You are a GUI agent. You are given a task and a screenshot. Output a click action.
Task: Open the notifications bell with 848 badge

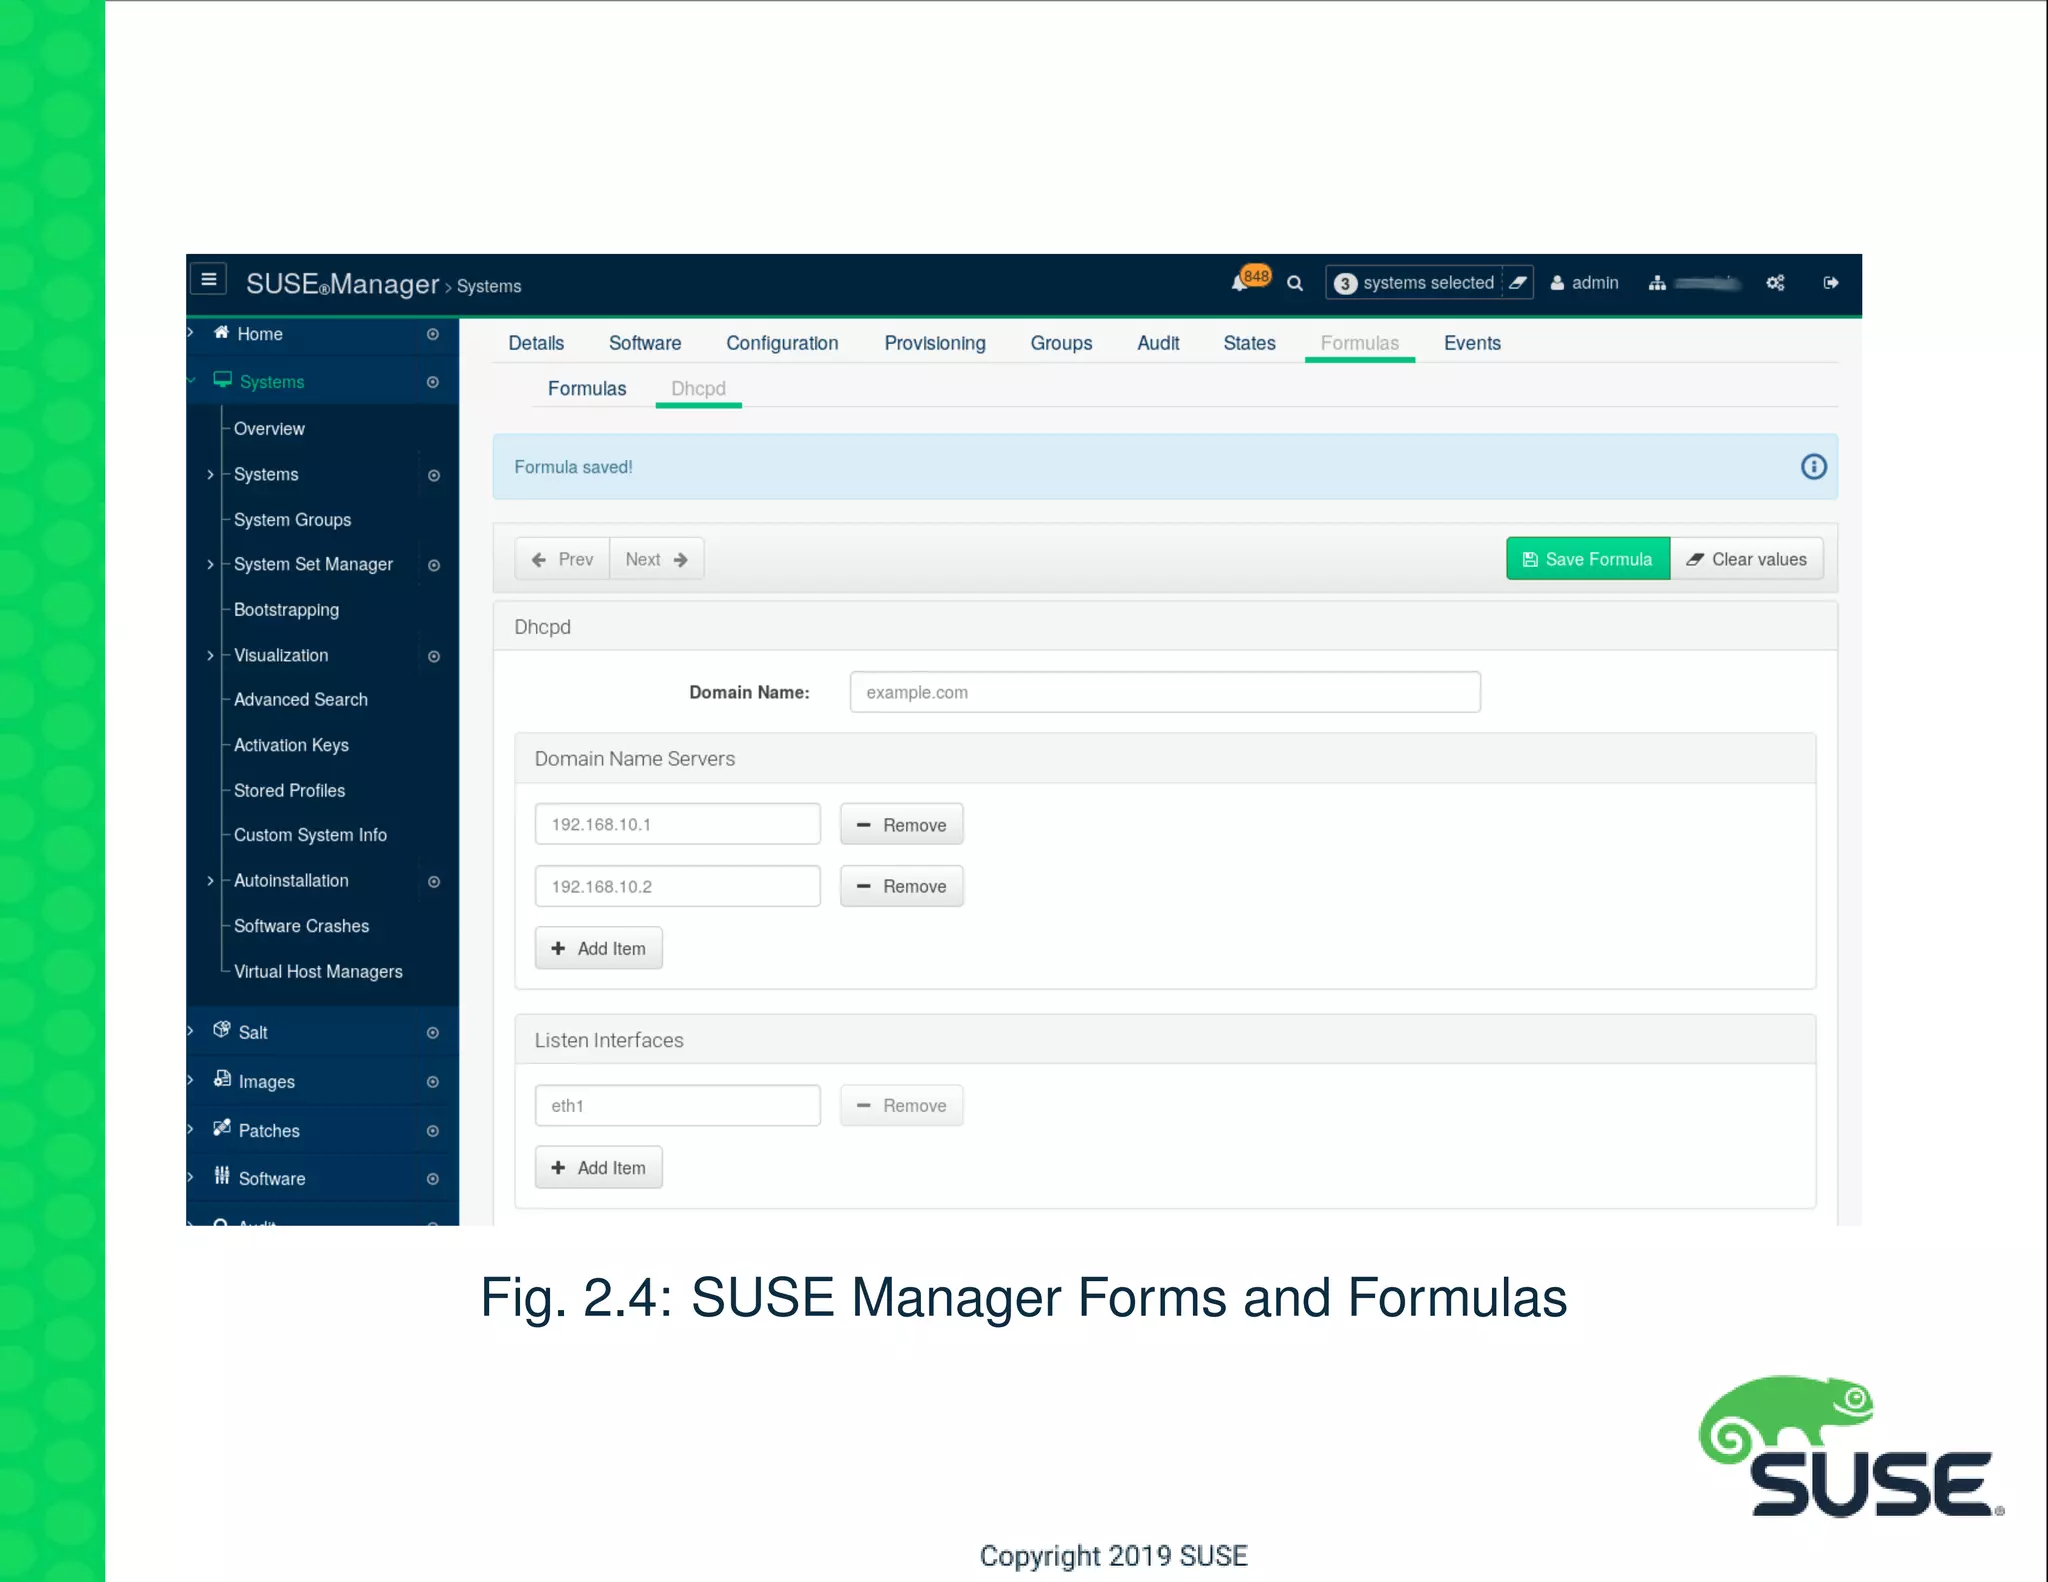(x=1249, y=280)
